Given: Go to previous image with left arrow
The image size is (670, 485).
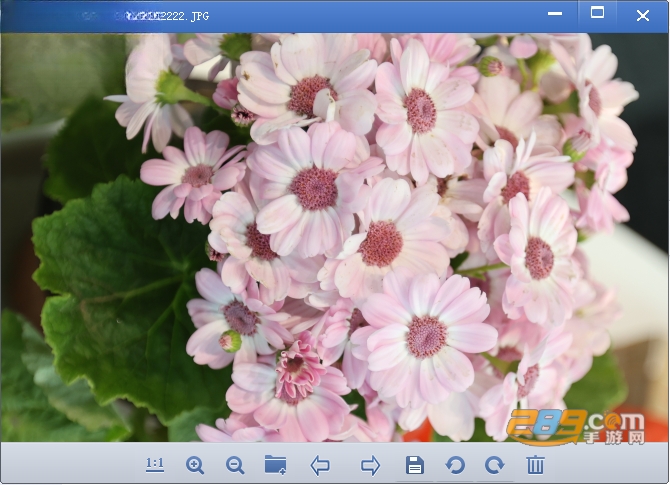Looking at the screenshot, I should [320, 465].
